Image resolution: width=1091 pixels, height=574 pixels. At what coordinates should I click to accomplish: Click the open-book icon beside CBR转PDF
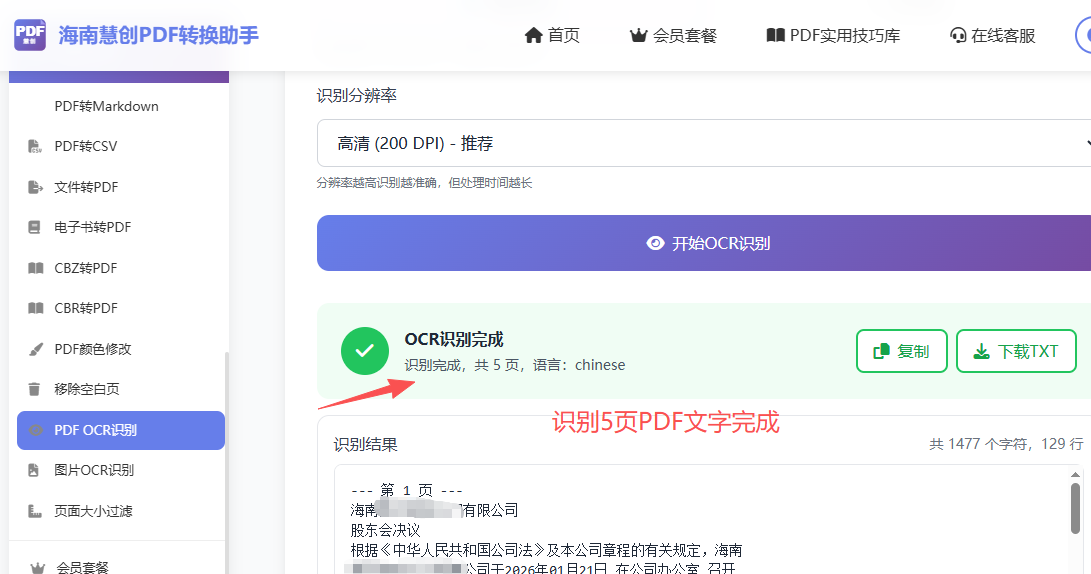[x=35, y=308]
